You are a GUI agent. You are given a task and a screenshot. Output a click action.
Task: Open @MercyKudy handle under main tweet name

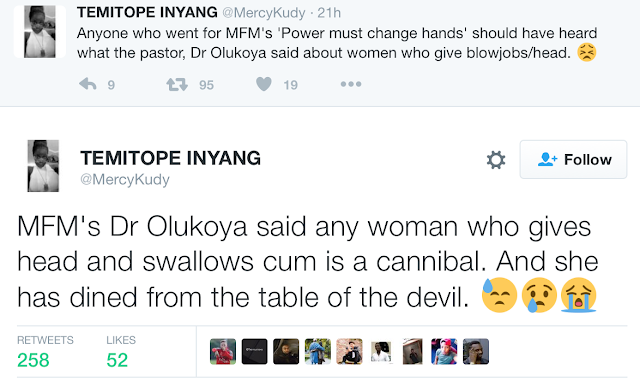(x=125, y=179)
